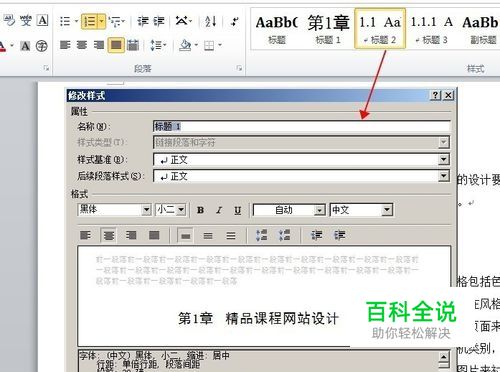Viewport: 500px width, 372px height.
Task: Set right alignment in style dialog
Action: point(131,236)
